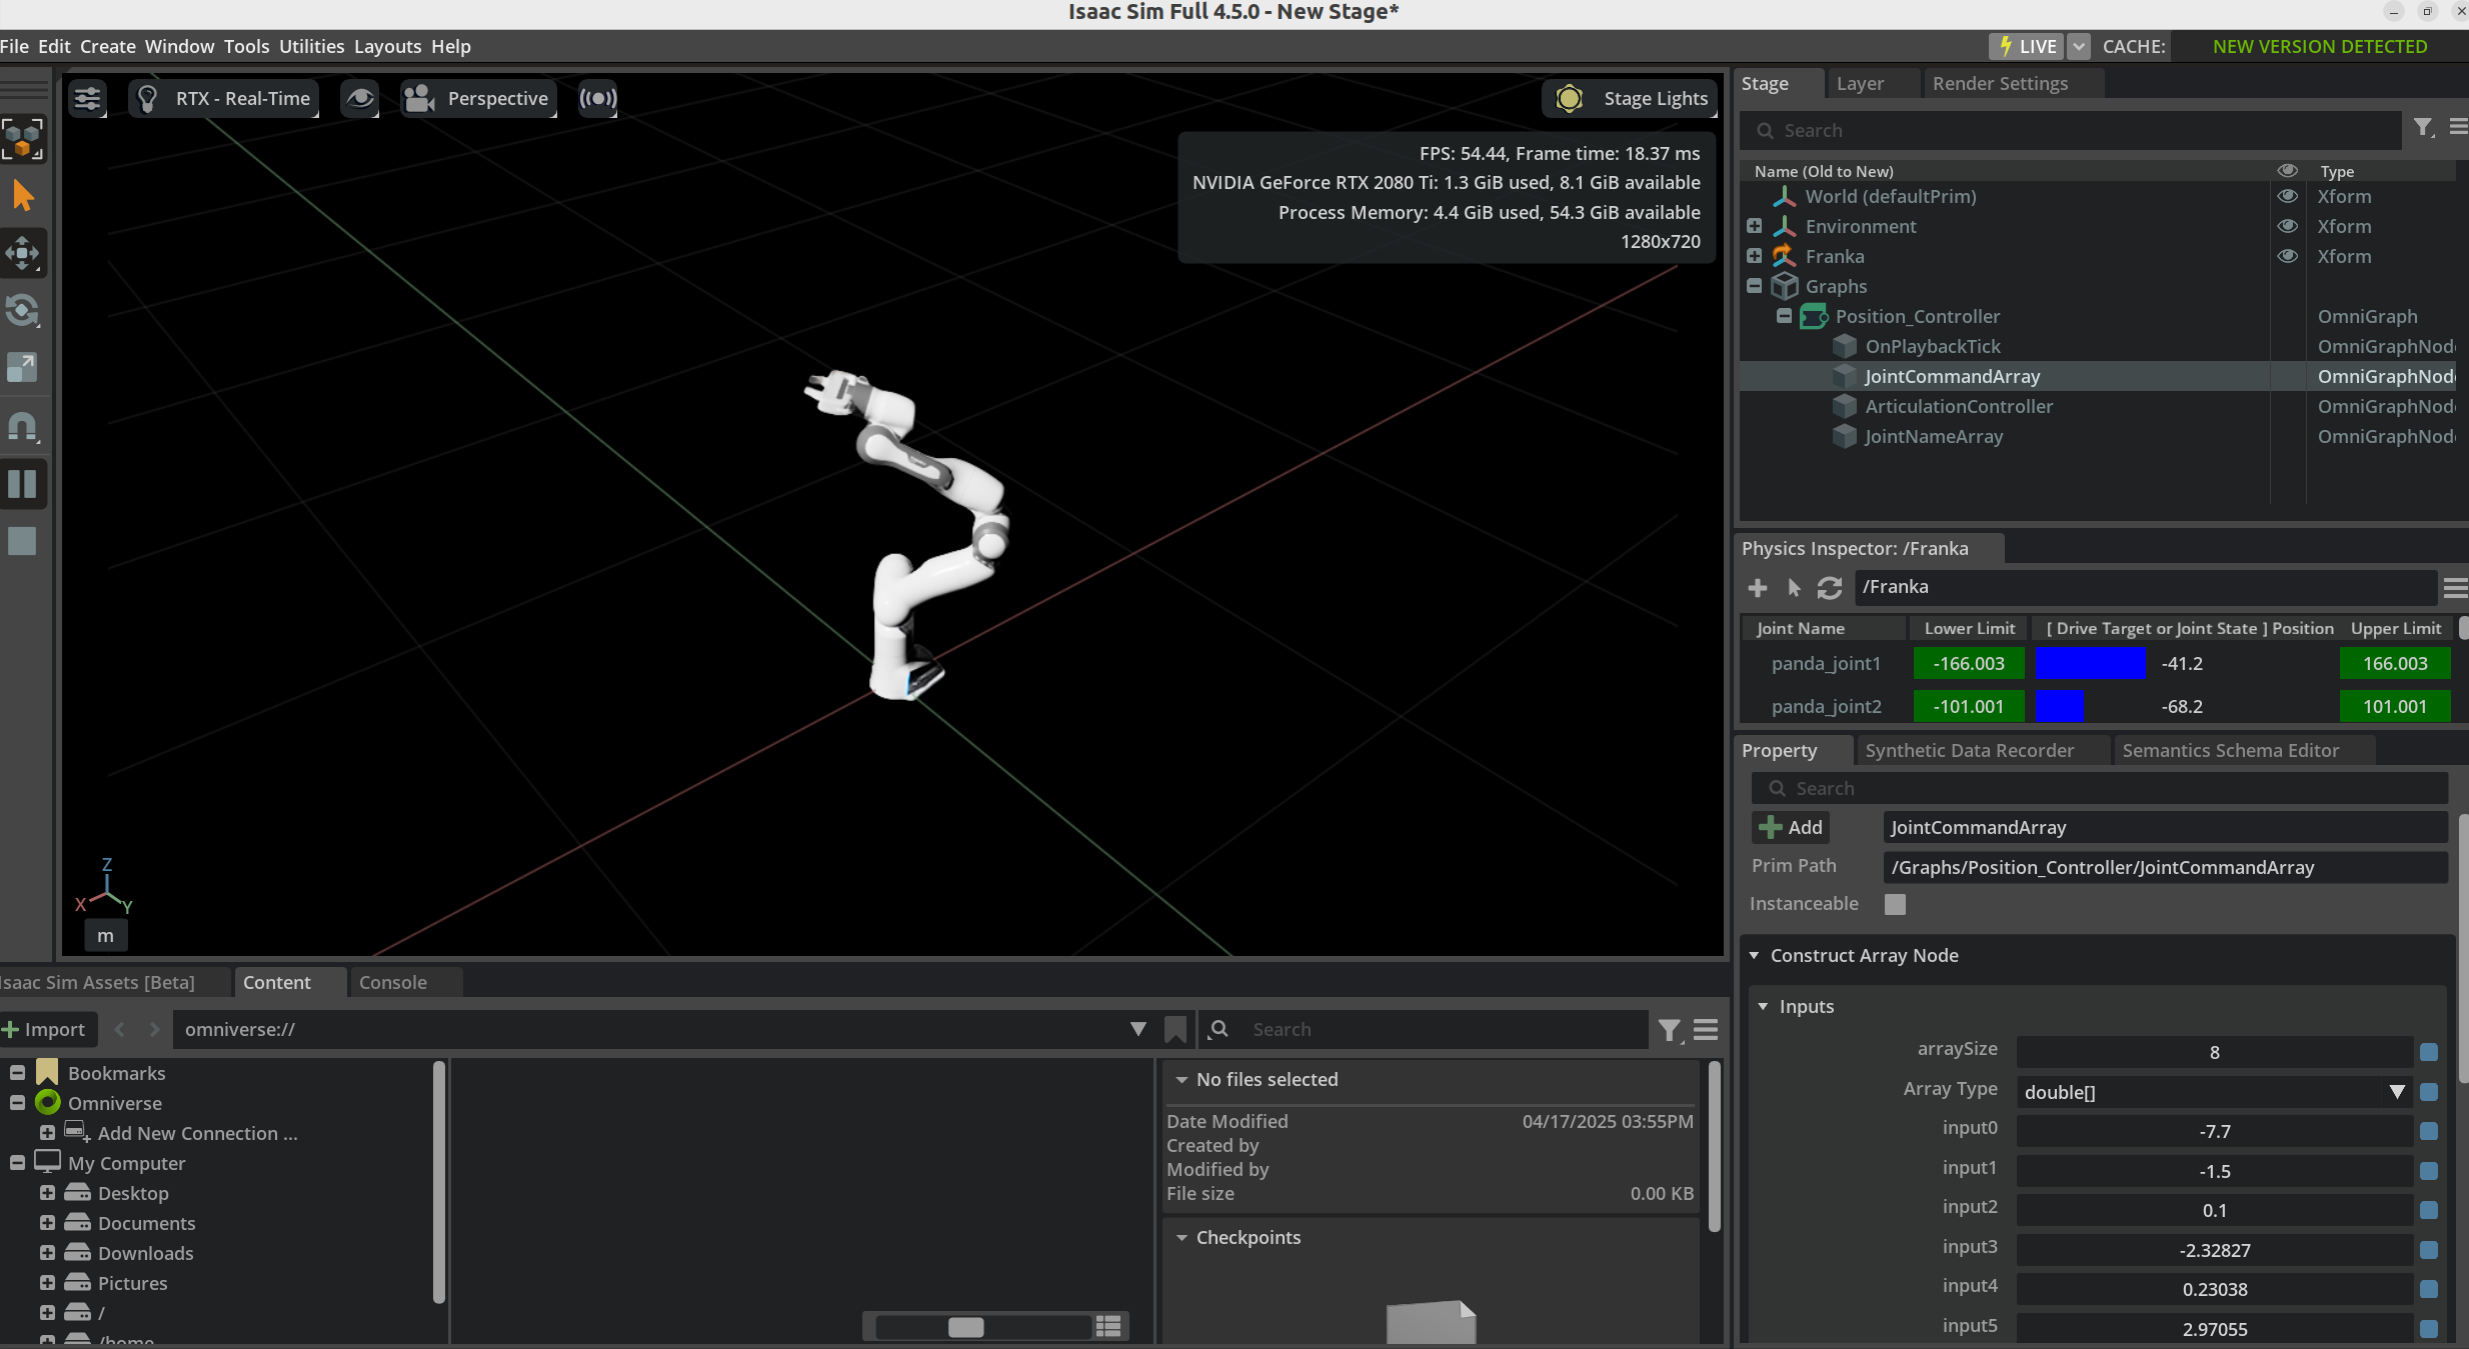Switch to the Render Settings tab

pyautogui.click(x=1999, y=83)
